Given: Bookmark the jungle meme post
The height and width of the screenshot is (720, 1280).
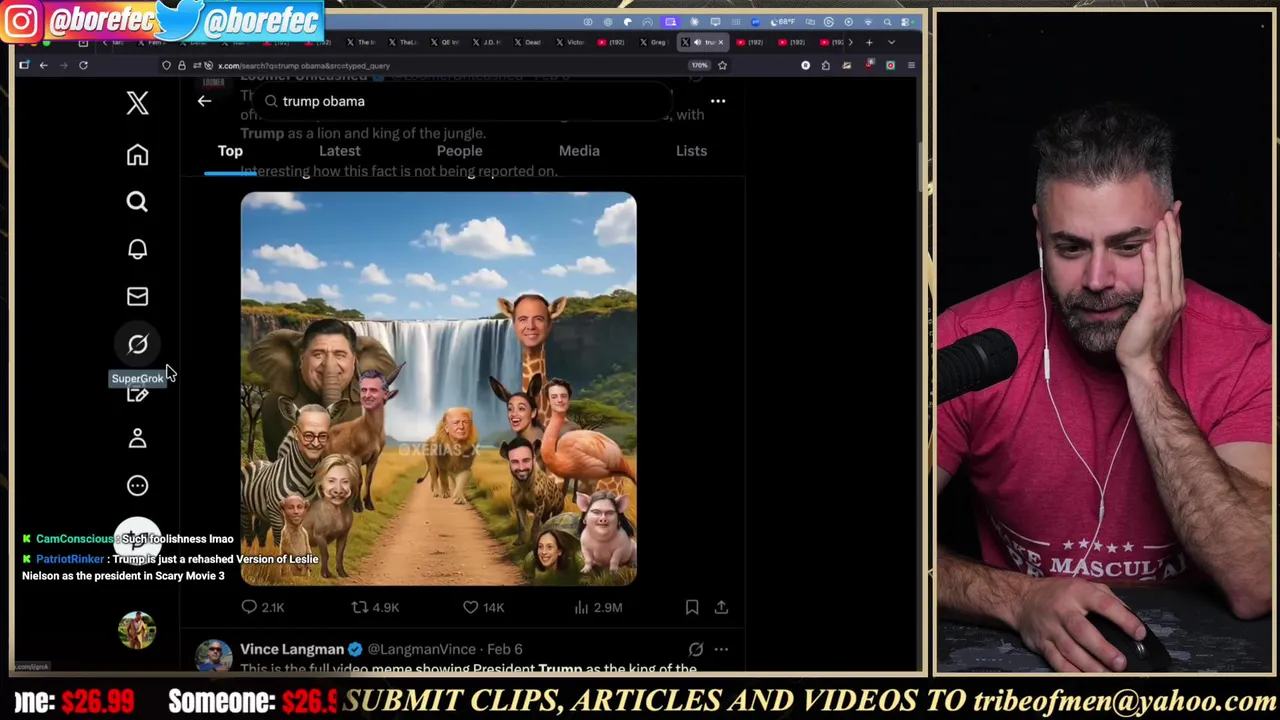Looking at the screenshot, I should point(691,607).
